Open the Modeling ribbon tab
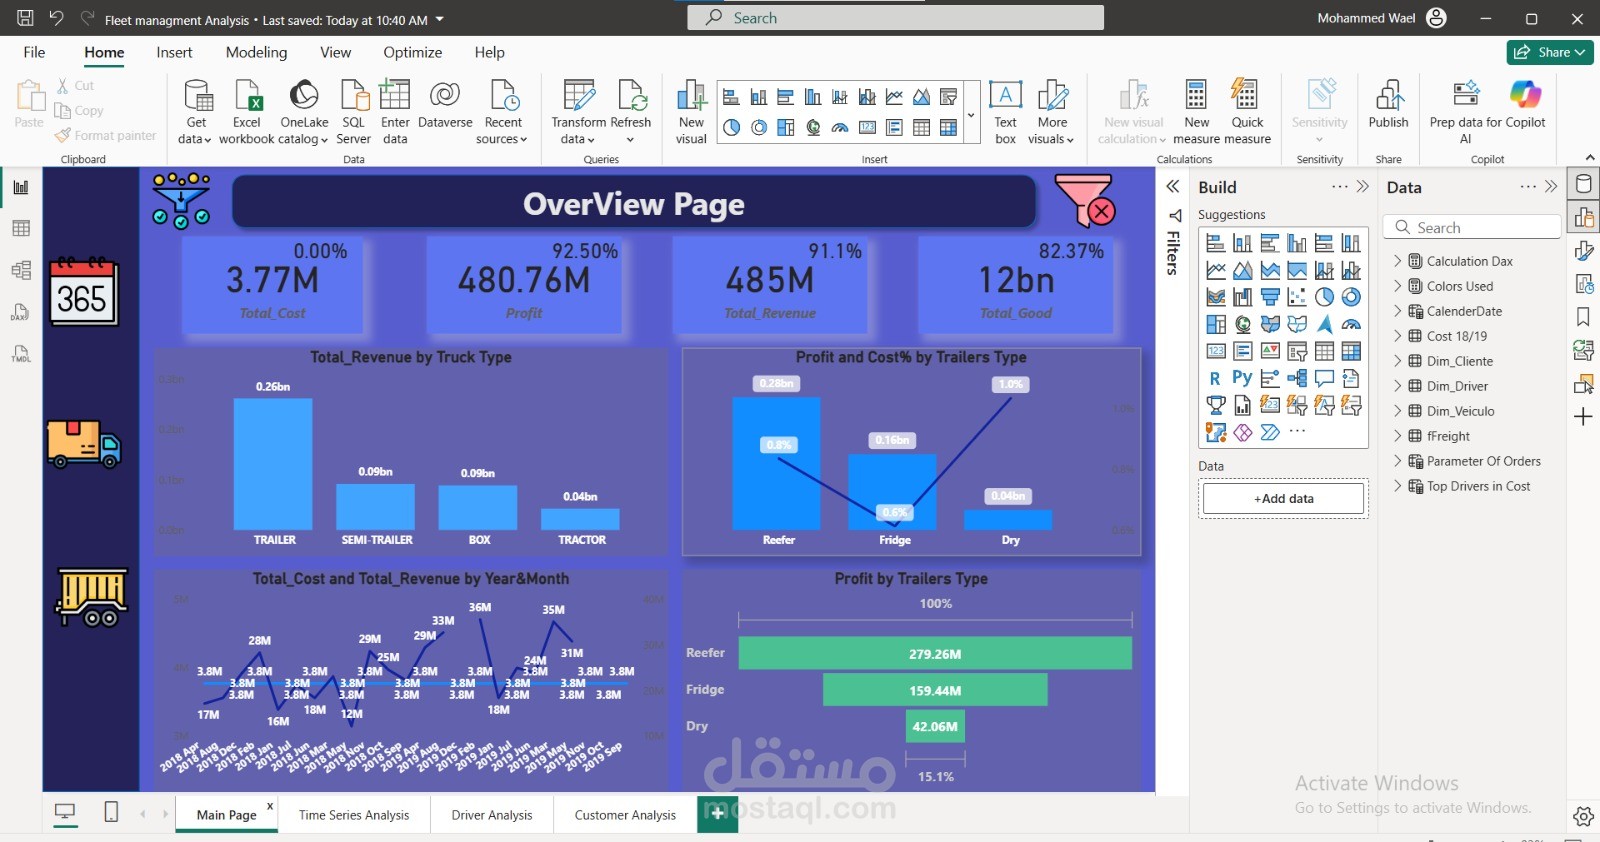Image resolution: width=1600 pixels, height=842 pixels. click(x=256, y=52)
